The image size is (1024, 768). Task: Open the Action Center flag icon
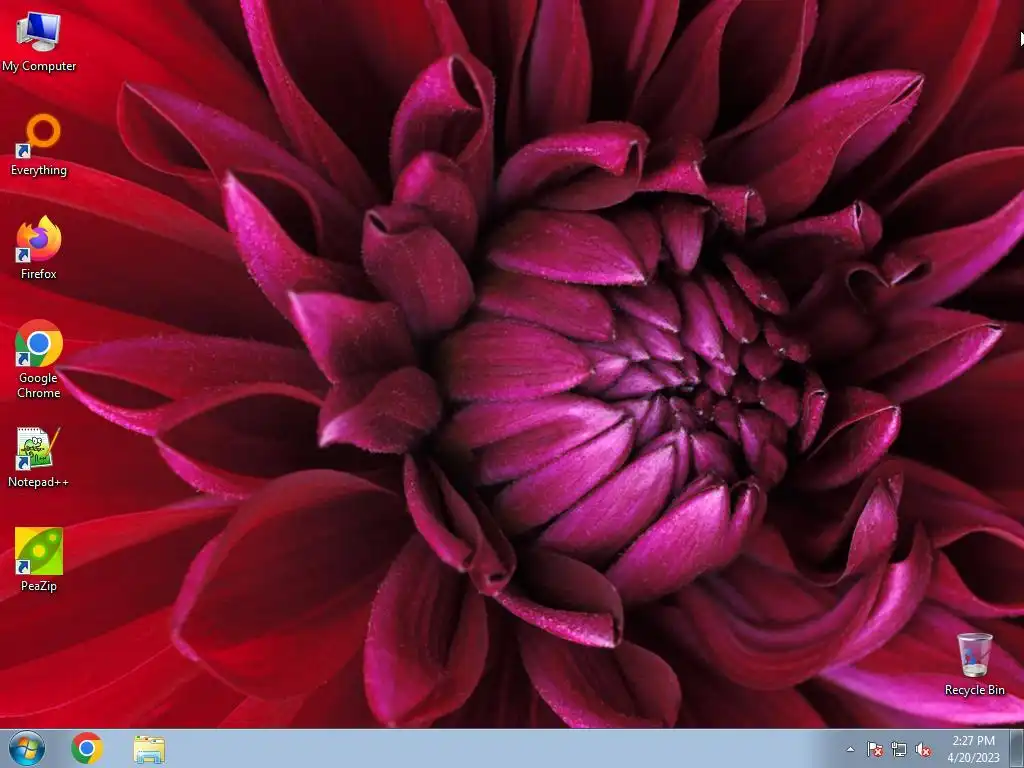point(875,749)
